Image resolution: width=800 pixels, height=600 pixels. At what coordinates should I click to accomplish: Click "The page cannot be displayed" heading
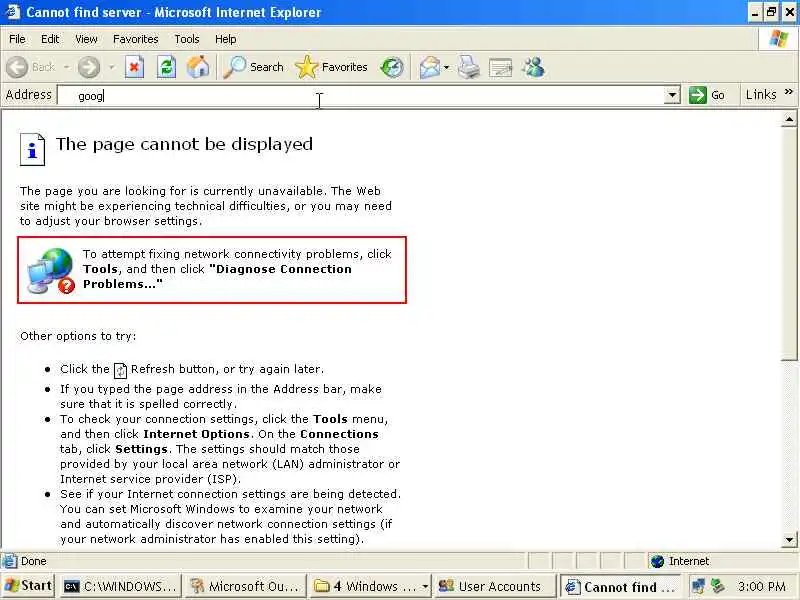coord(184,144)
